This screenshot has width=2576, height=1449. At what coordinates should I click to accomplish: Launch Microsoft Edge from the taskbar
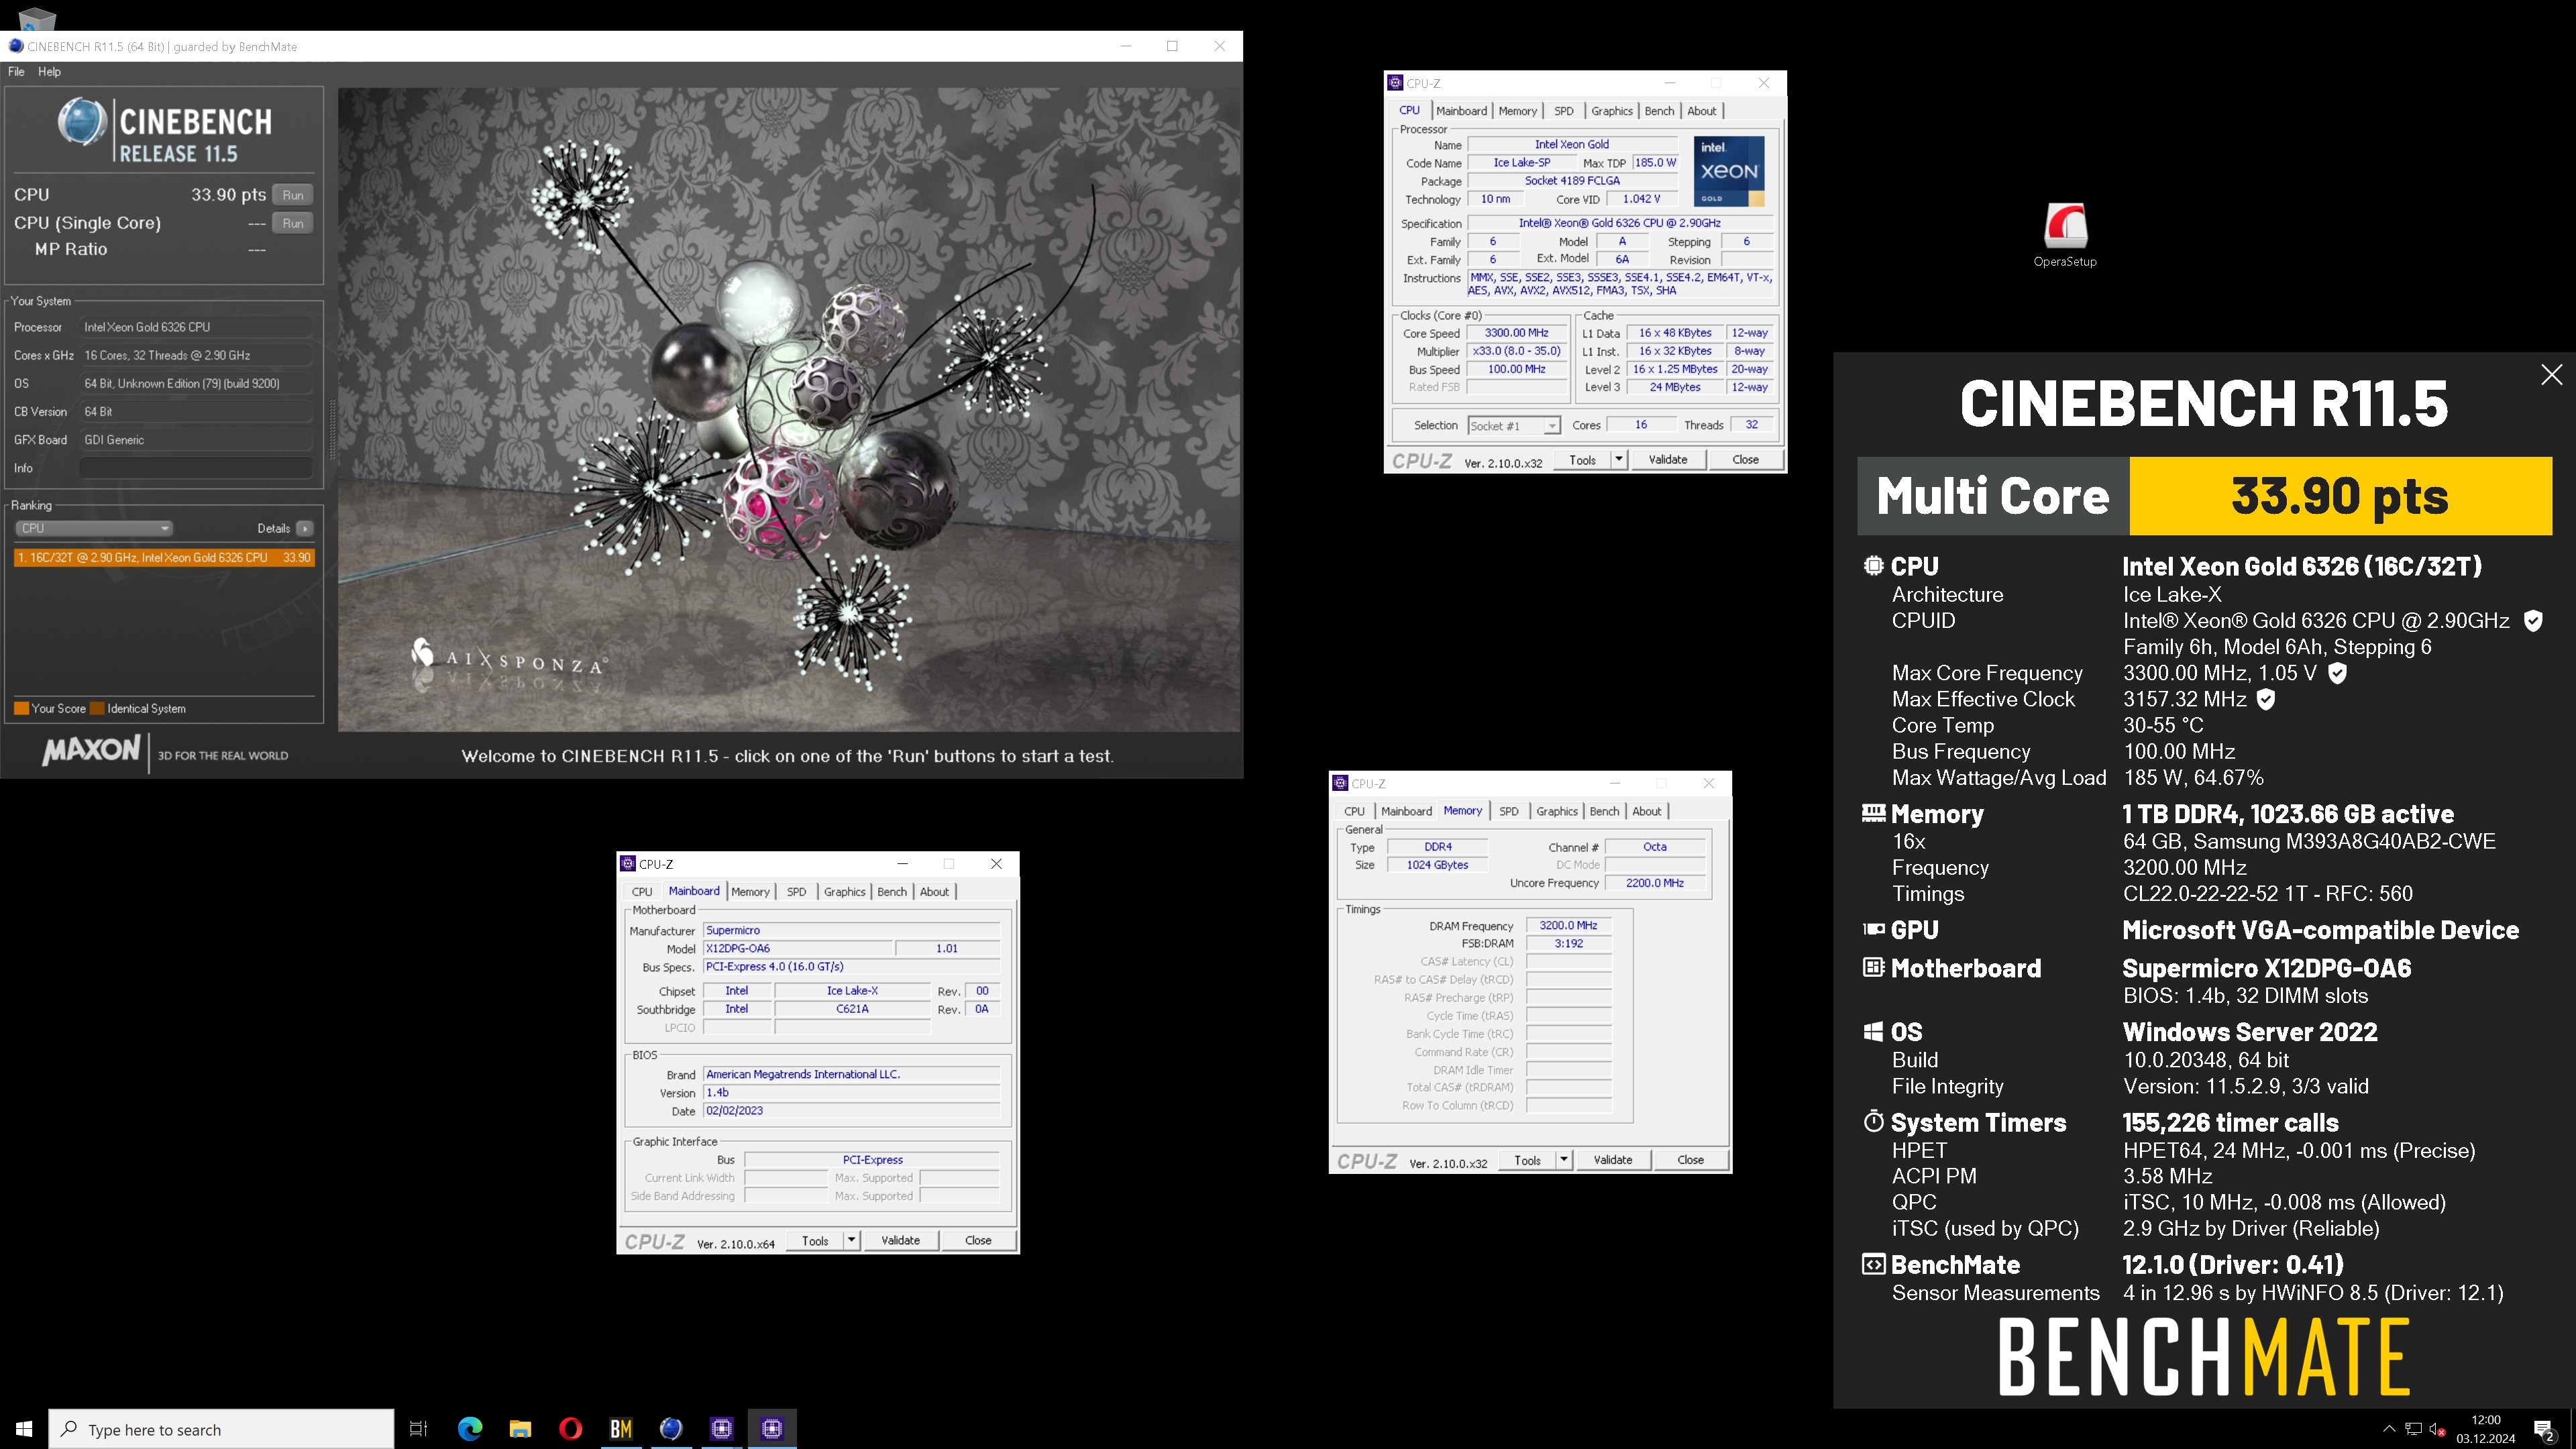click(469, 1429)
